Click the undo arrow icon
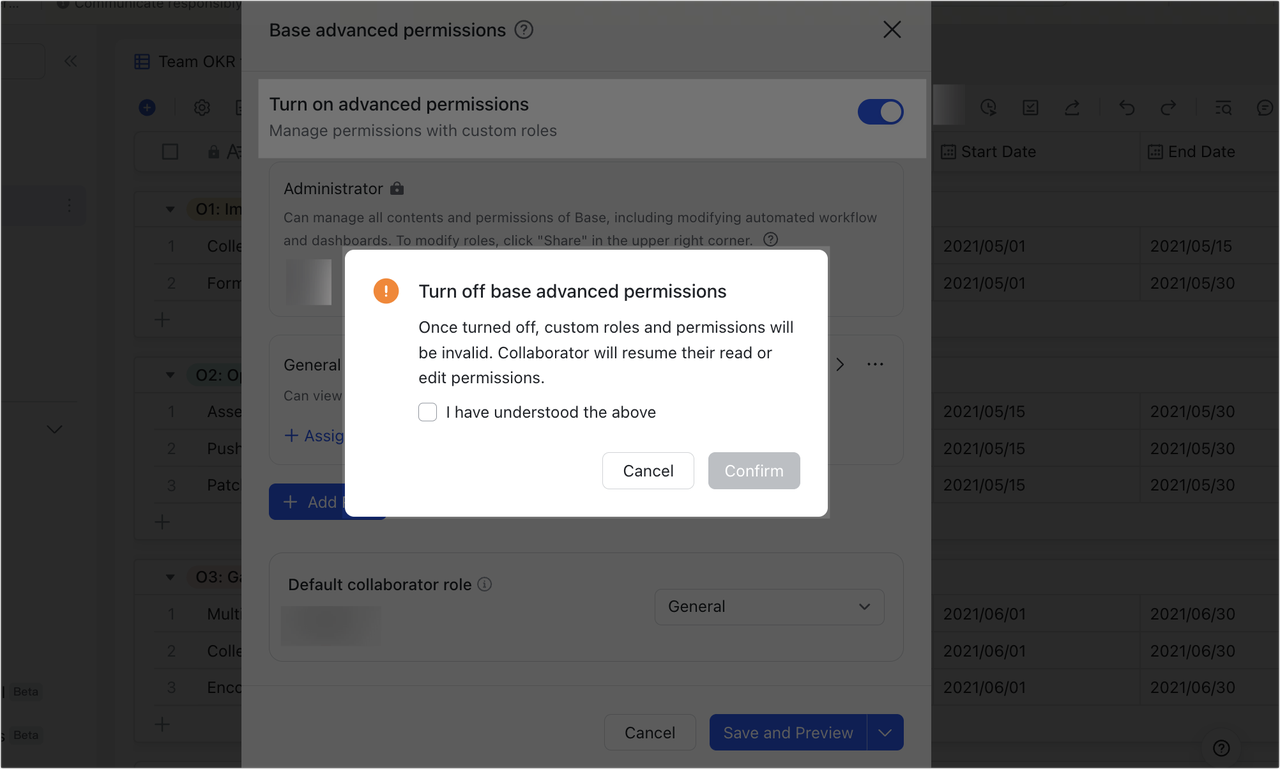The height and width of the screenshot is (769, 1280). pos(1126,107)
